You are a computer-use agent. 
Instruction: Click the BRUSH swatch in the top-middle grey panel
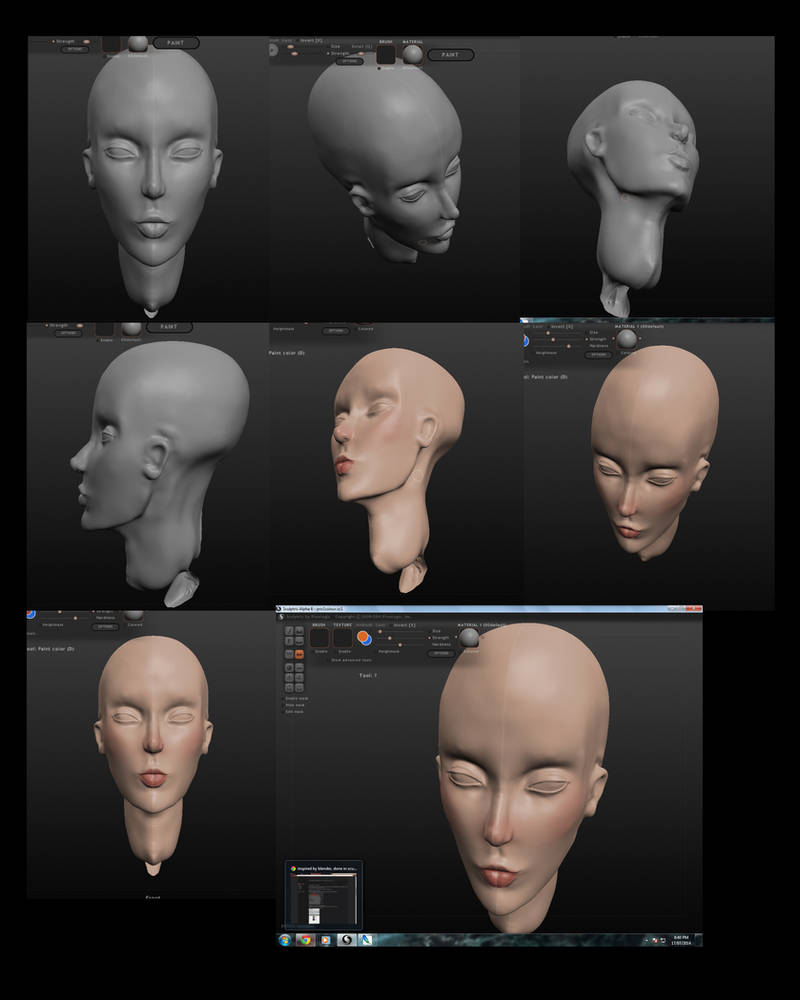click(386, 55)
